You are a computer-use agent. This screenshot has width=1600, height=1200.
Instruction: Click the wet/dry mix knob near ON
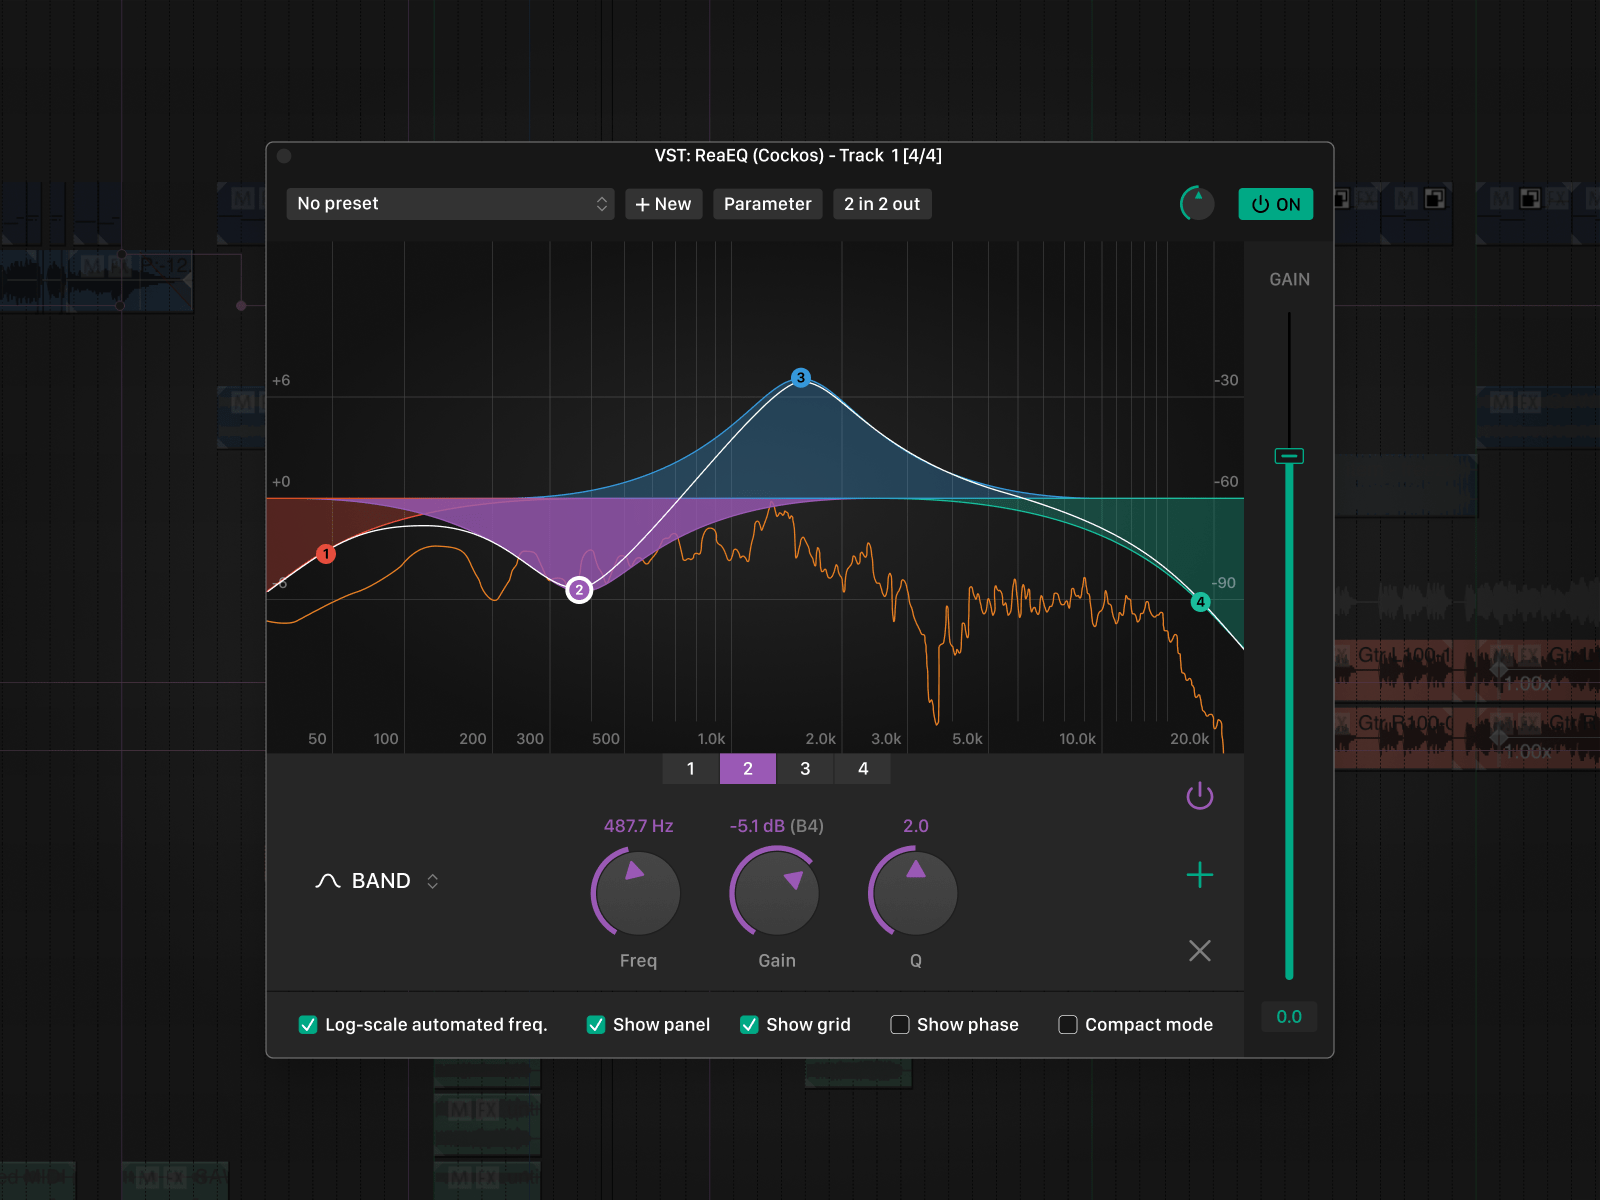tap(1197, 204)
